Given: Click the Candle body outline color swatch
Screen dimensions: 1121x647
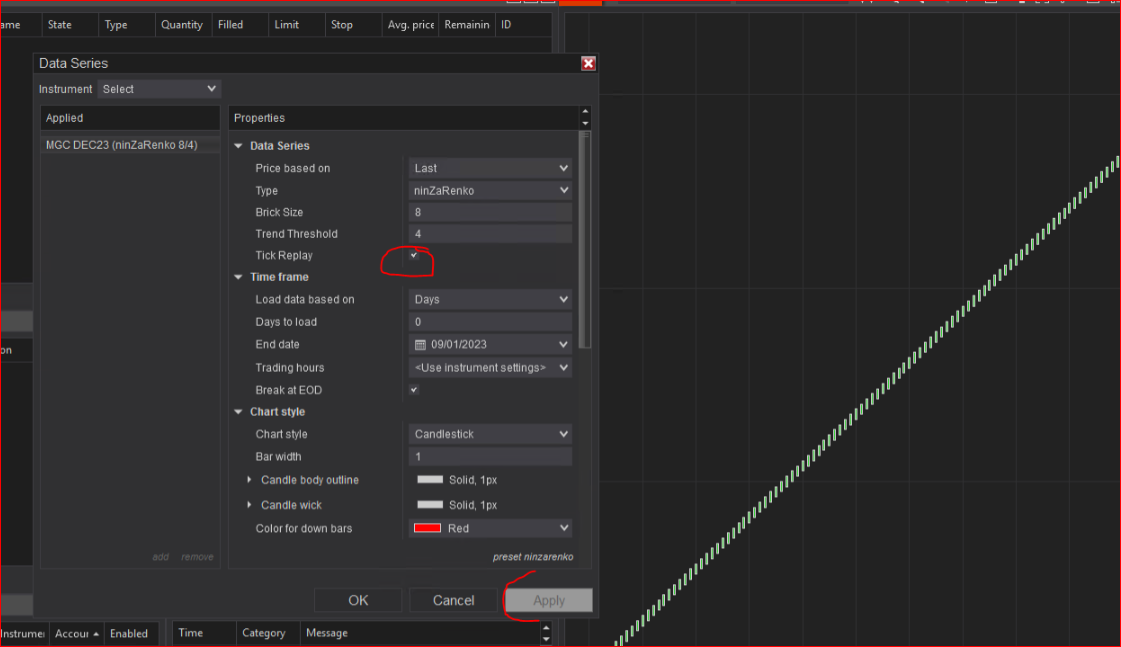Looking at the screenshot, I should coord(430,480).
